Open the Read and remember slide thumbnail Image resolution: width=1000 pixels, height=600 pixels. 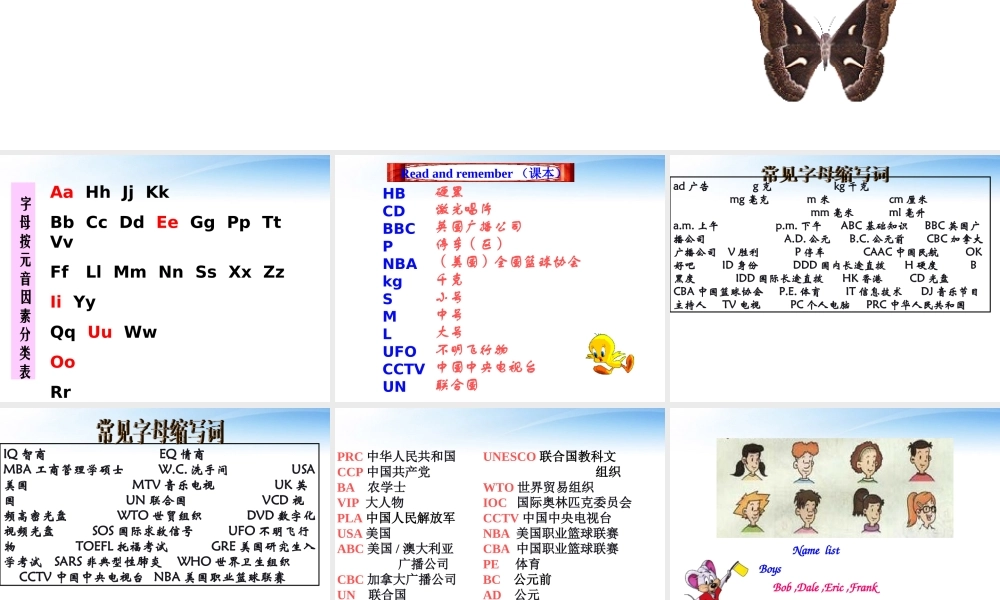click(499, 278)
